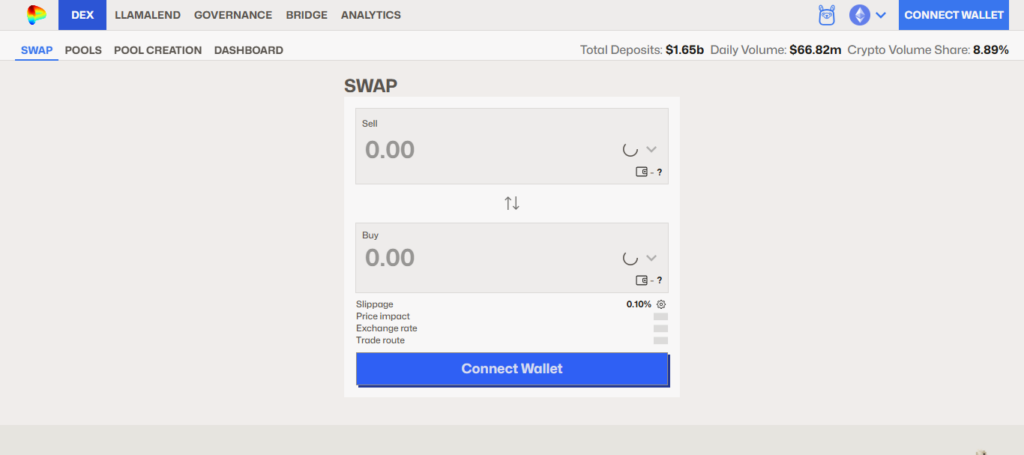The width and height of the screenshot is (1024, 455).
Task: Click the 0.10% slippage value
Action: [639, 304]
